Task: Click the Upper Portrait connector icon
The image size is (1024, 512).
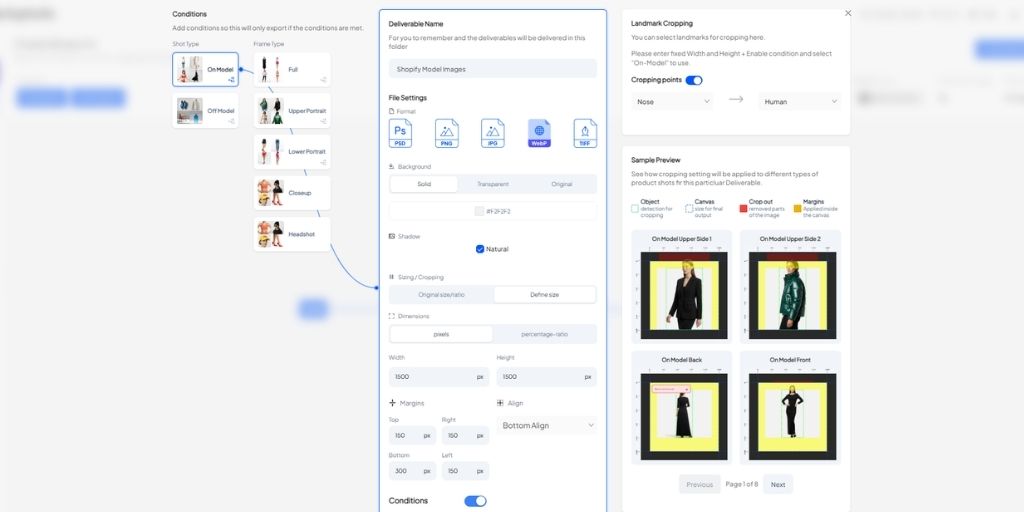Action: point(323,121)
